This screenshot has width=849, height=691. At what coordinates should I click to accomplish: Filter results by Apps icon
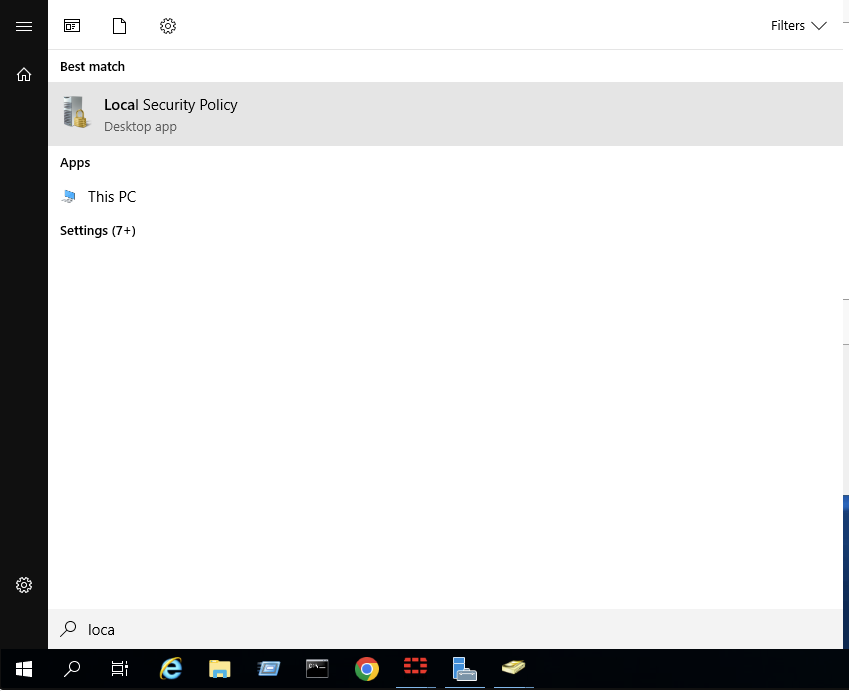[x=72, y=25]
